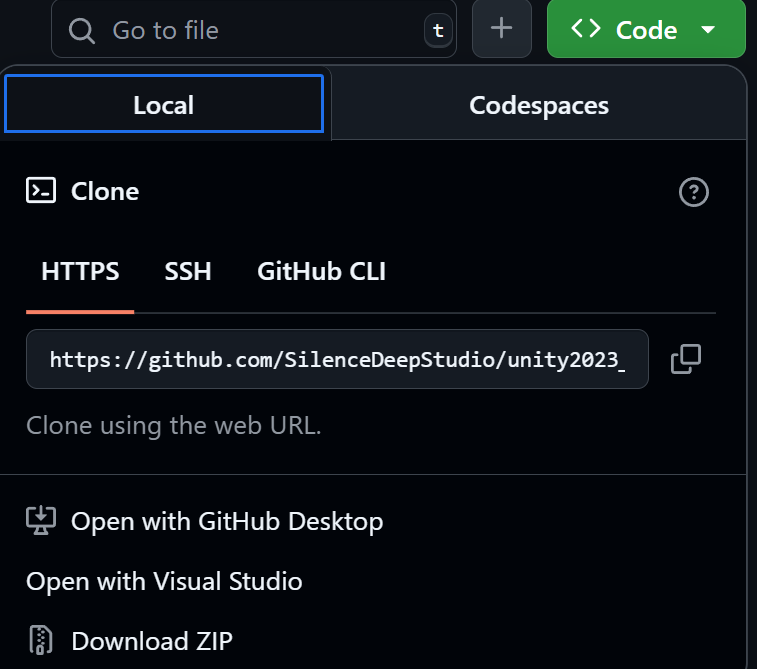Select the Local tab

point(164,103)
